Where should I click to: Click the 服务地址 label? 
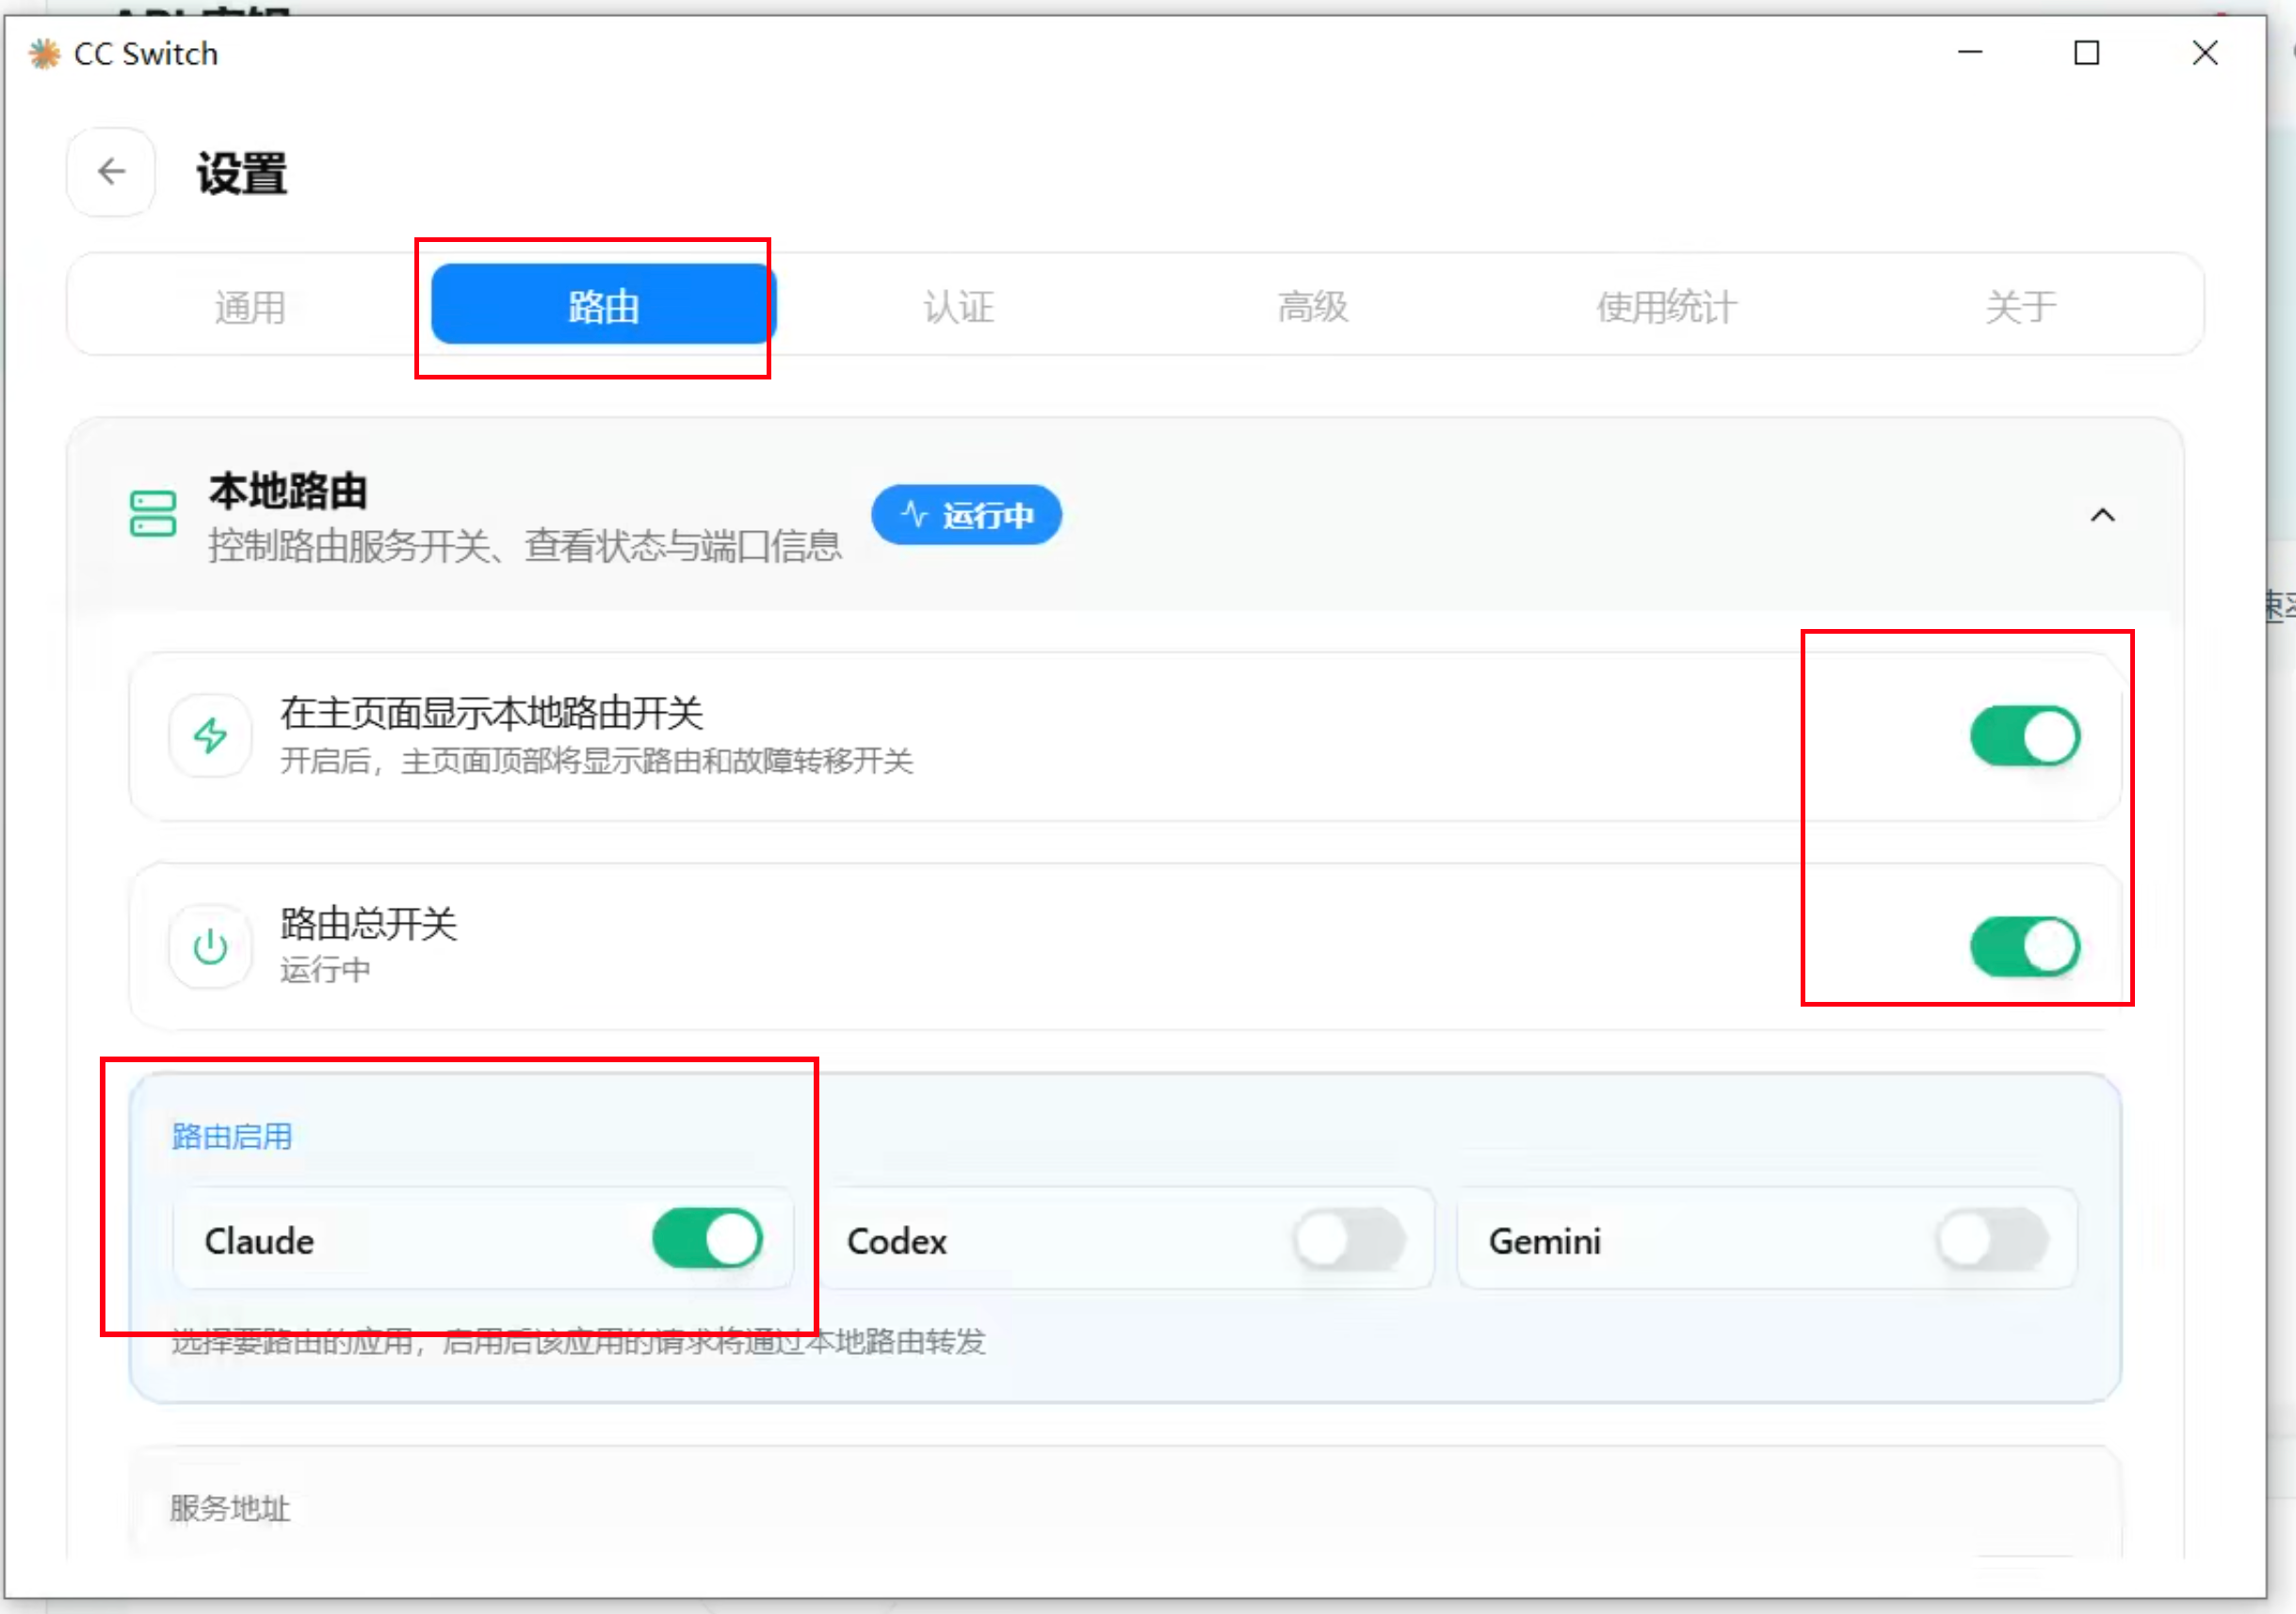click(230, 1507)
